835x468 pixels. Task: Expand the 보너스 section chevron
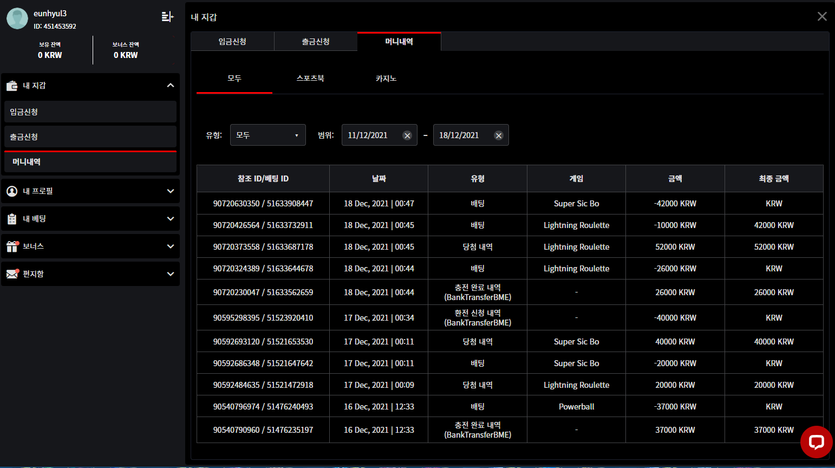(x=170, y=247)
